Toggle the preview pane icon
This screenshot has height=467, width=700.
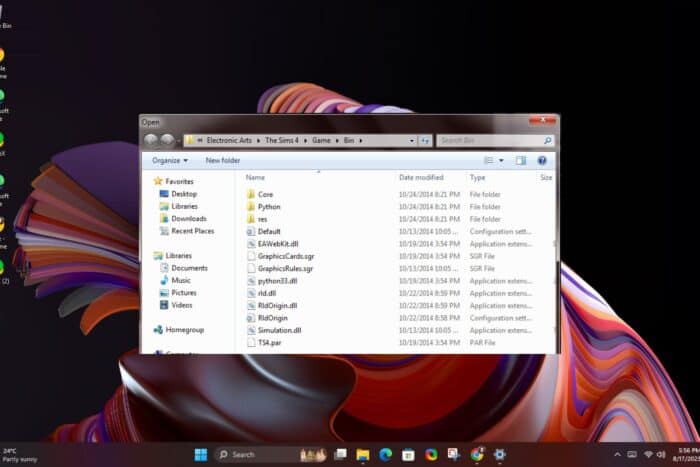521,160
